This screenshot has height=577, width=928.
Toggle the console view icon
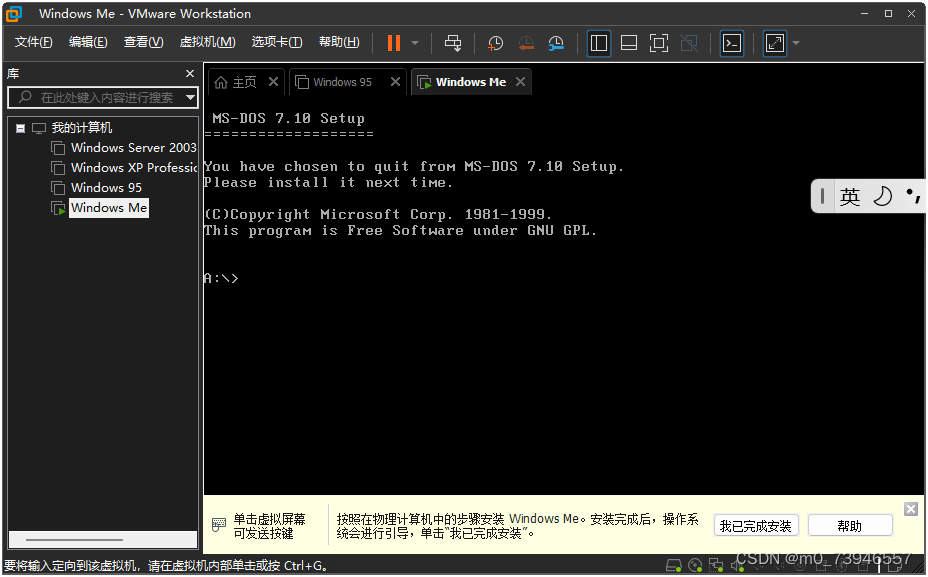pos(732,43)
